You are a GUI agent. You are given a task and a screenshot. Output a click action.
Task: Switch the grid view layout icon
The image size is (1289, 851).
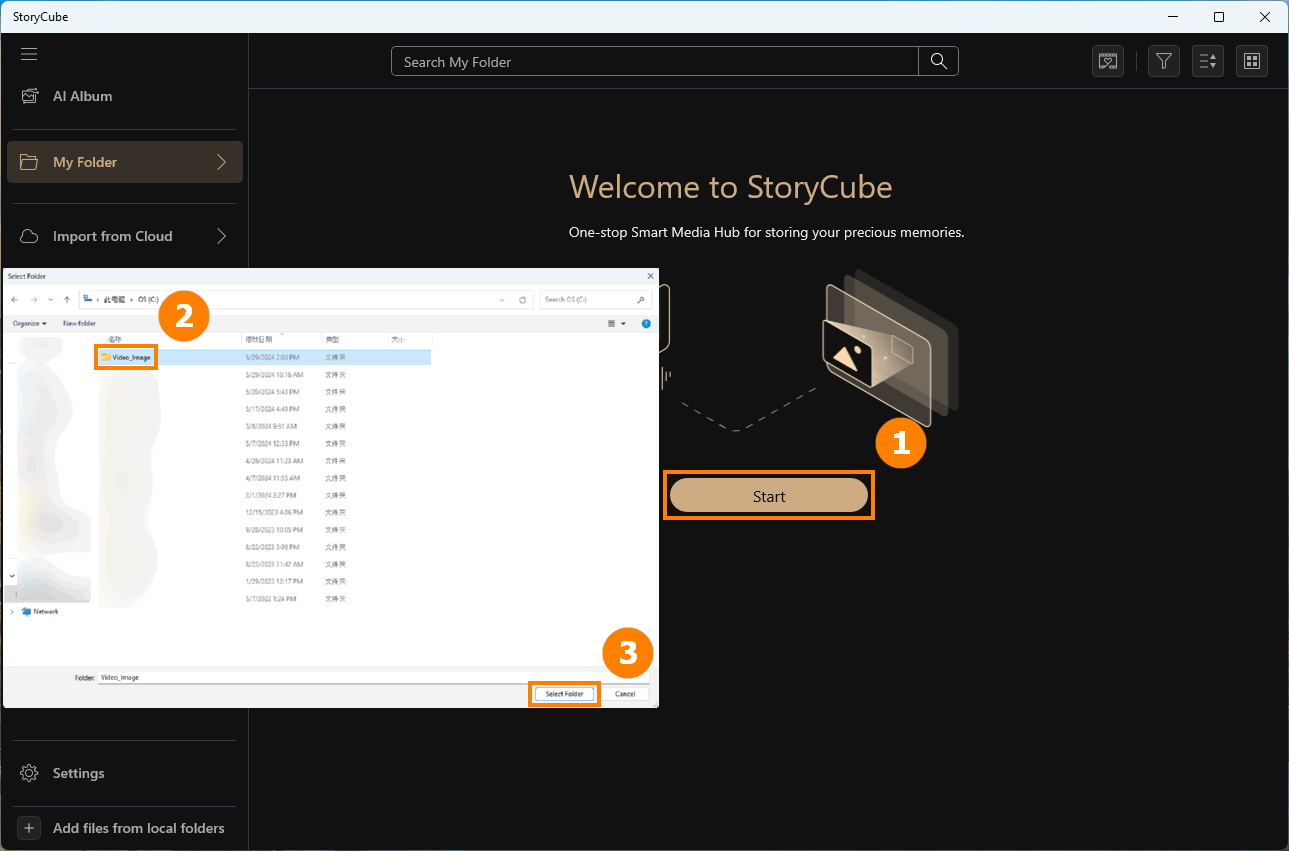1252,61
